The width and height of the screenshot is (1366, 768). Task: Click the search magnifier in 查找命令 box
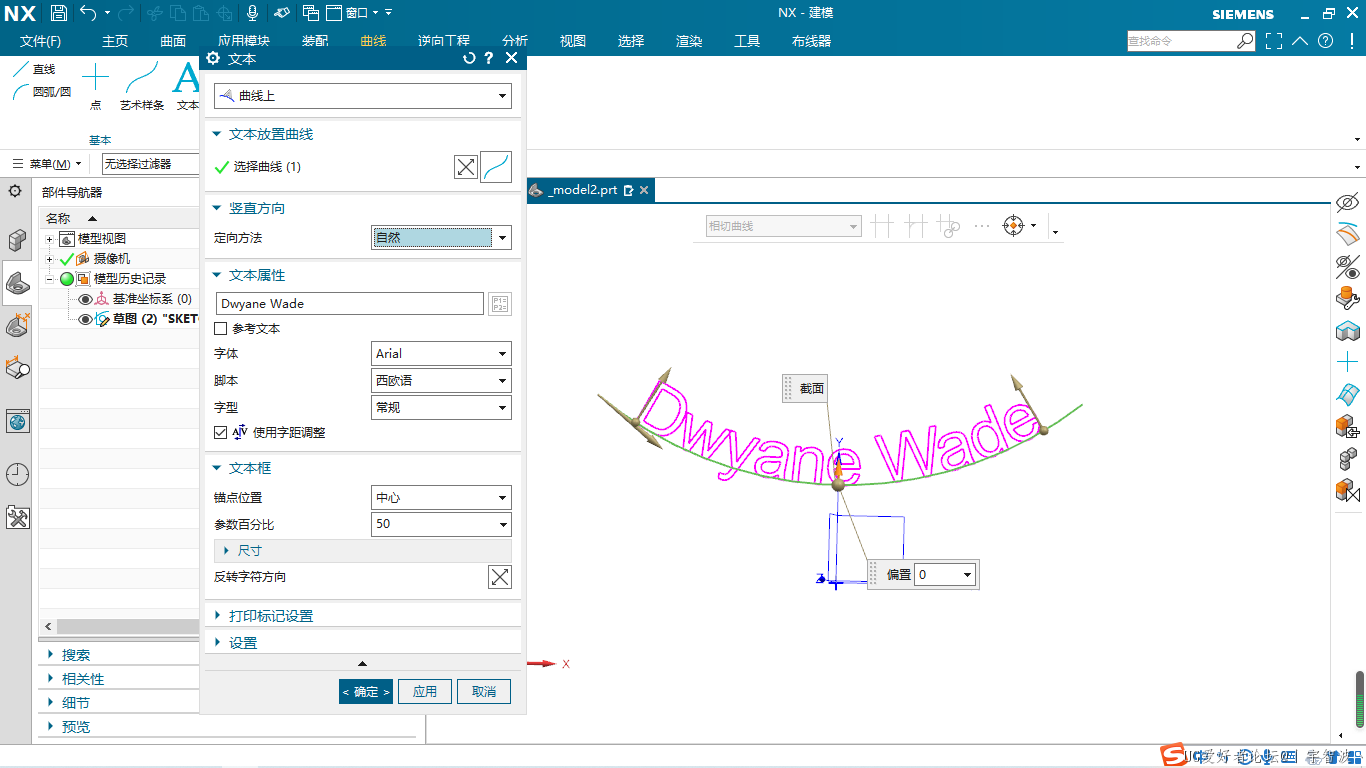(x=1245, y=41)
